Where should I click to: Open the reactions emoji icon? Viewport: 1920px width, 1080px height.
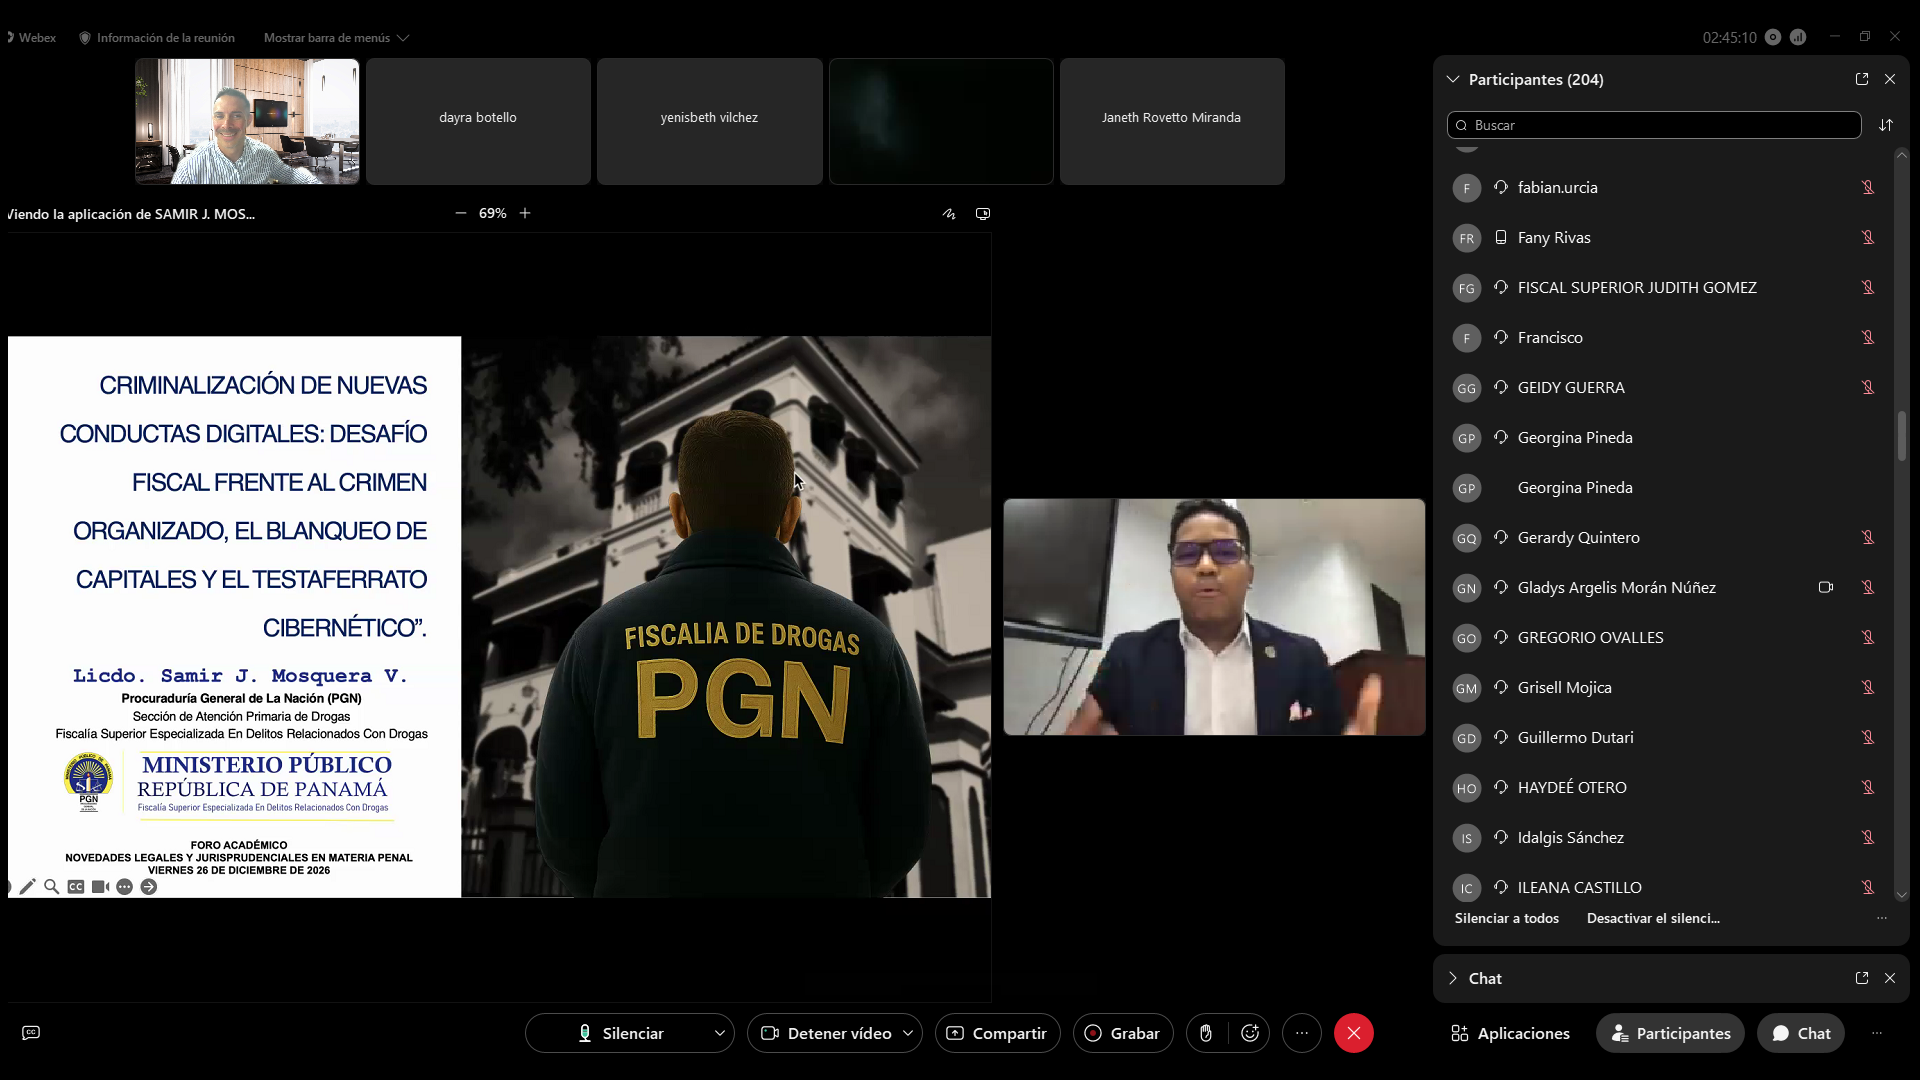coord(1250,1033)
